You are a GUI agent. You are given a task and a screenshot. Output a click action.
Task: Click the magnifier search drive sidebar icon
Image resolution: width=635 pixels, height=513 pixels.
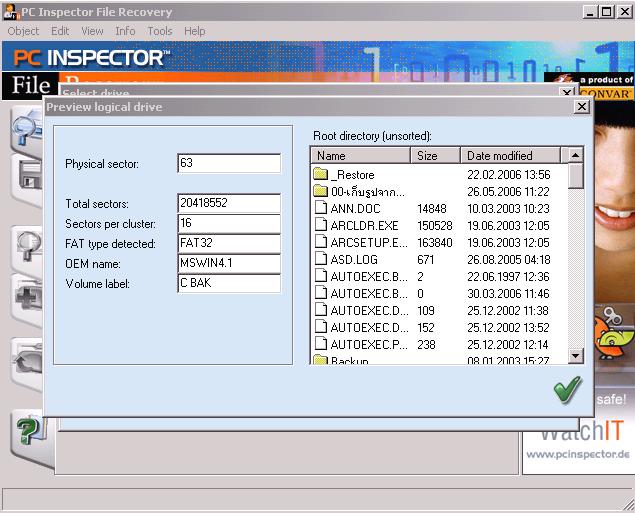(27, 130)
